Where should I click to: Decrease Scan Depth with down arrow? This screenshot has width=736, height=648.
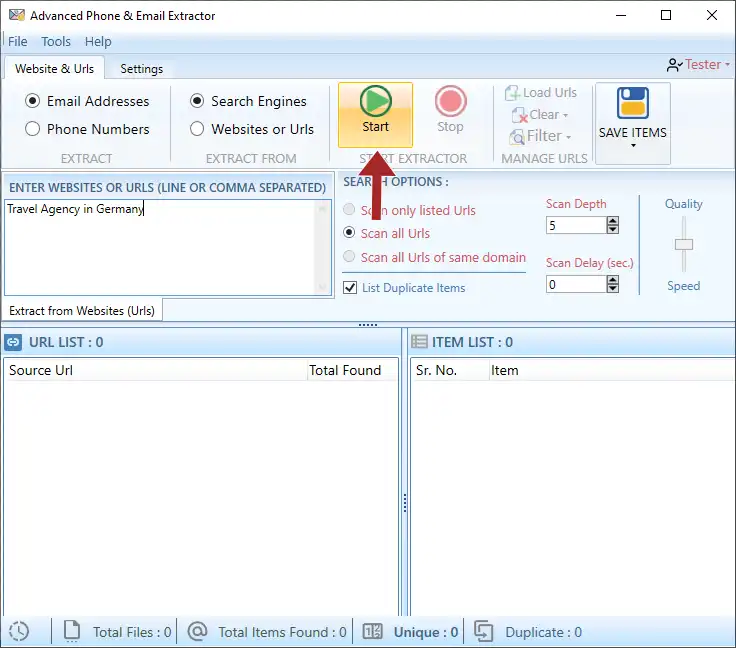point(613,229)
